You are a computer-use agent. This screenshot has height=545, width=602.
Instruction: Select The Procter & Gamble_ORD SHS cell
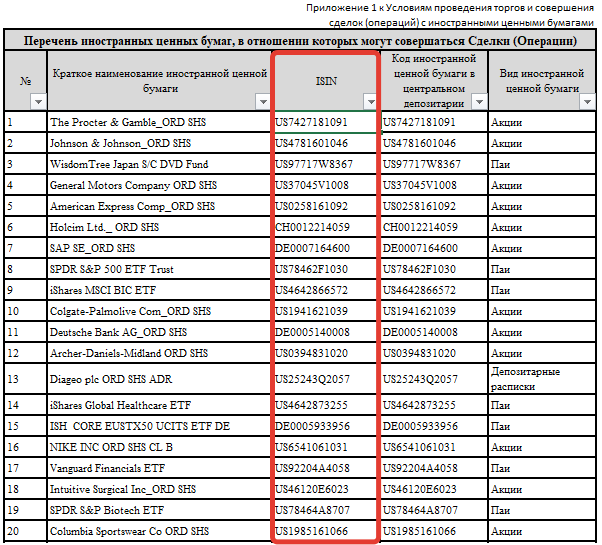point(158,122)
